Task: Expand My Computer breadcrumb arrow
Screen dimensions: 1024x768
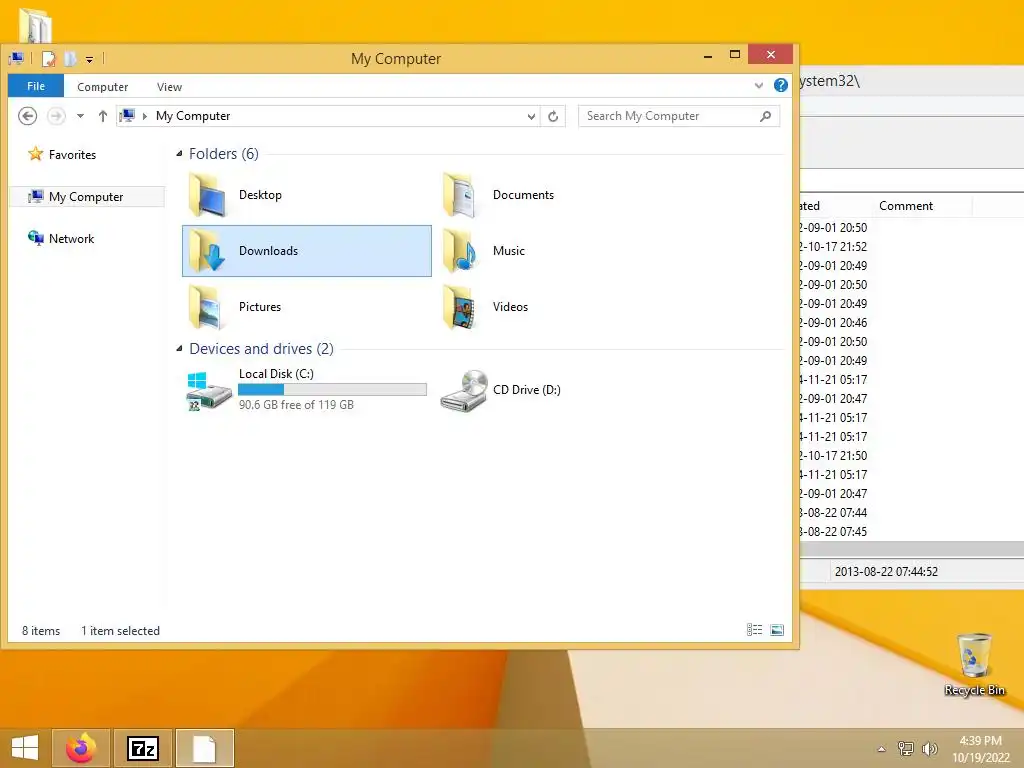Action: [145, 116]
